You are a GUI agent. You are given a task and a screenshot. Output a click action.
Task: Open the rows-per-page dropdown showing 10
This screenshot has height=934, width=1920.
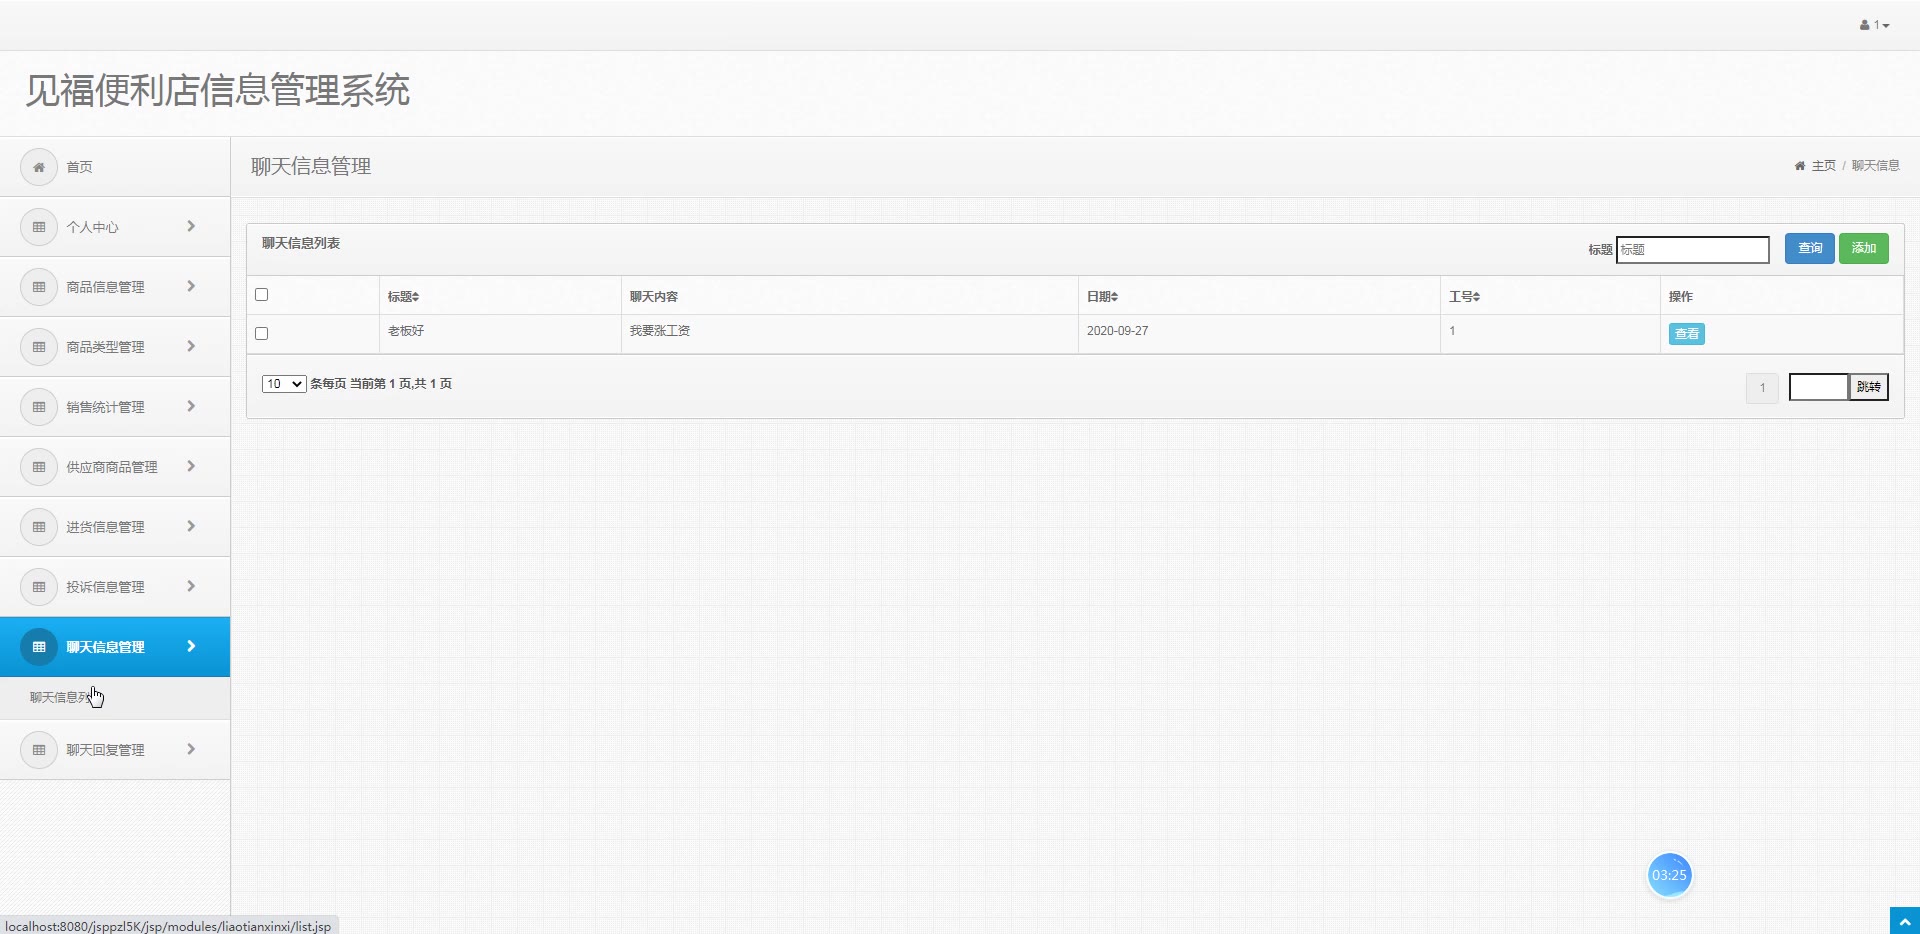(x=284, y=384)
